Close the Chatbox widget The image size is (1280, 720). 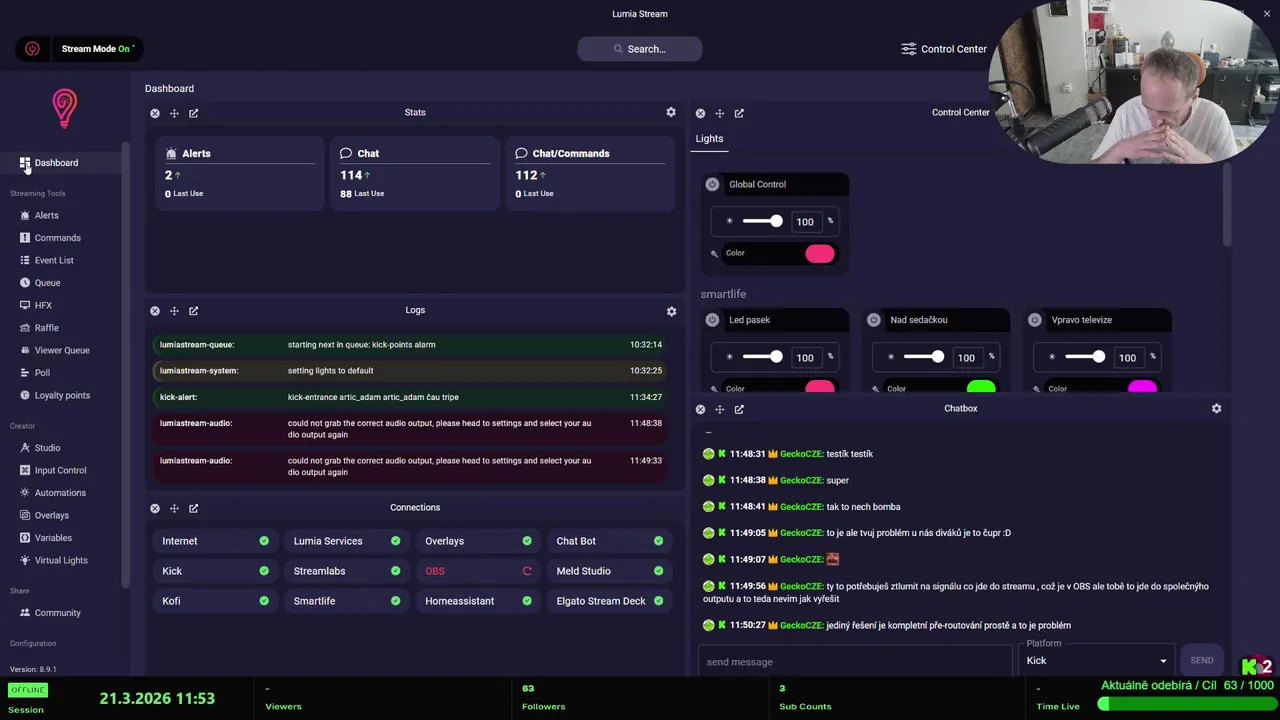coord(700,409)
